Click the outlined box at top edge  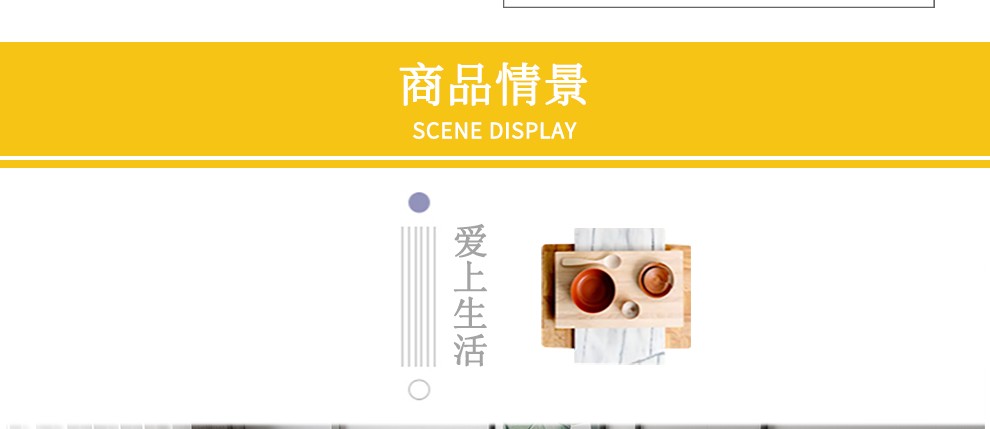click(719, 4)
